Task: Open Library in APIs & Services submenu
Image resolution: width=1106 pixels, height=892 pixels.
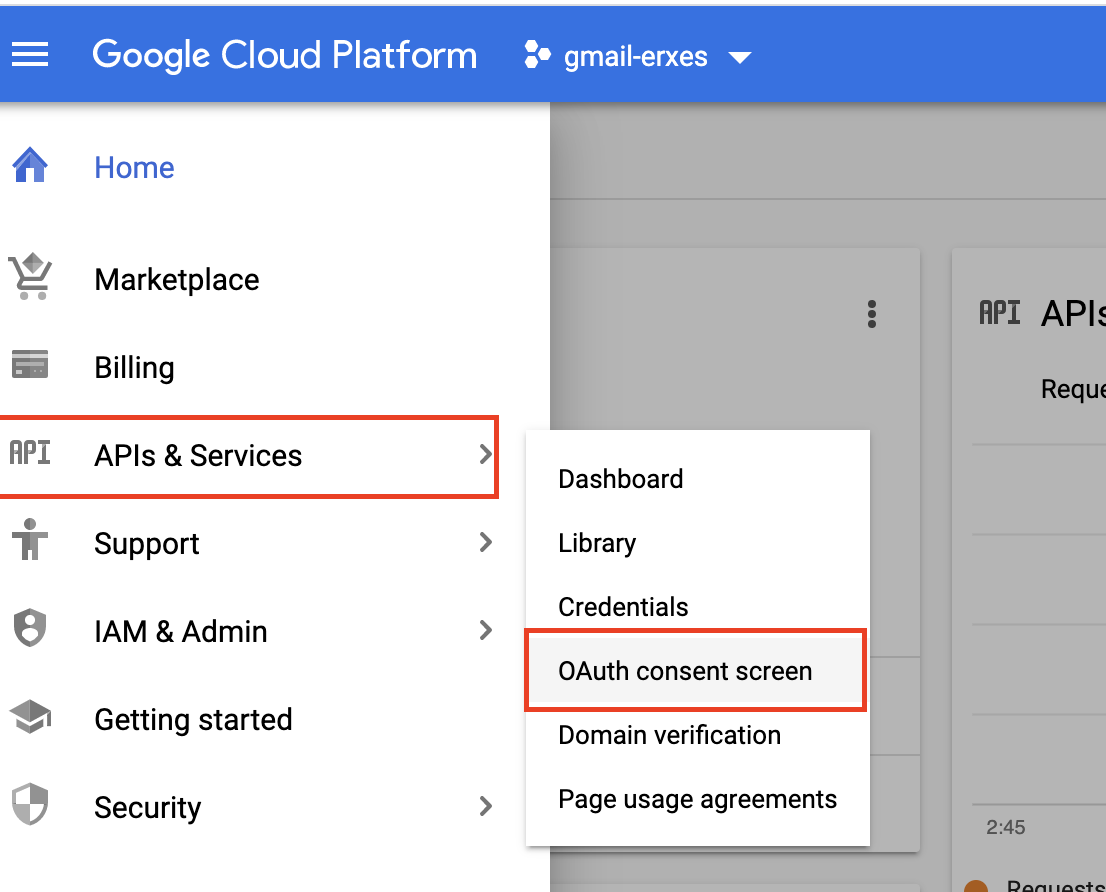Action: point(597,543)
